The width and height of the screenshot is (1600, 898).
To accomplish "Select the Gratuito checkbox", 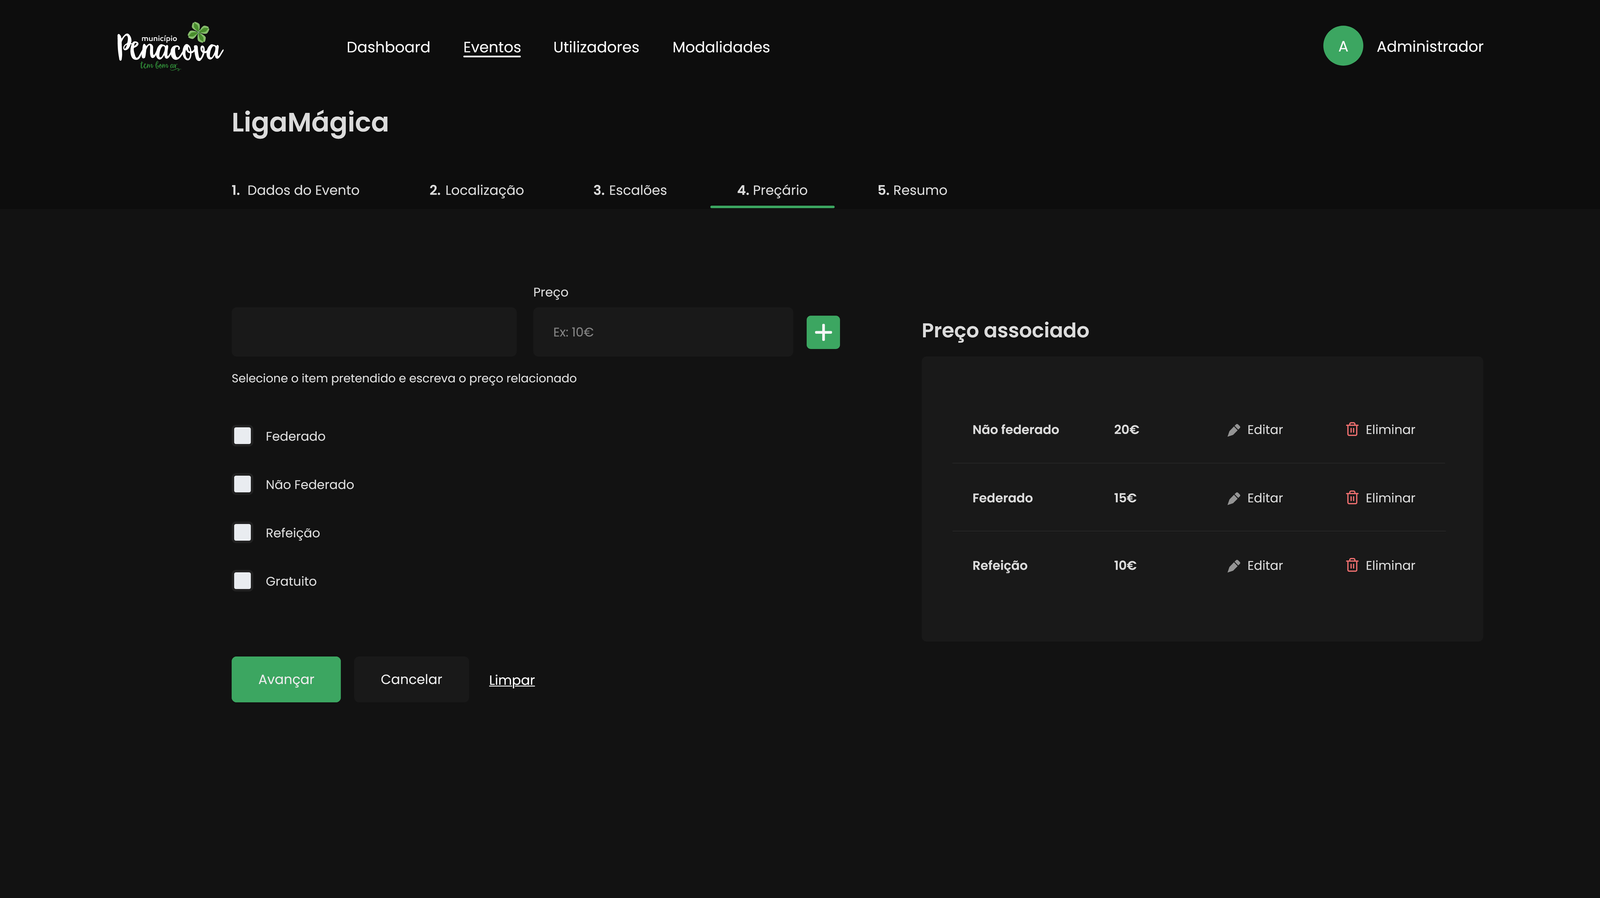I will coord(243,581).
